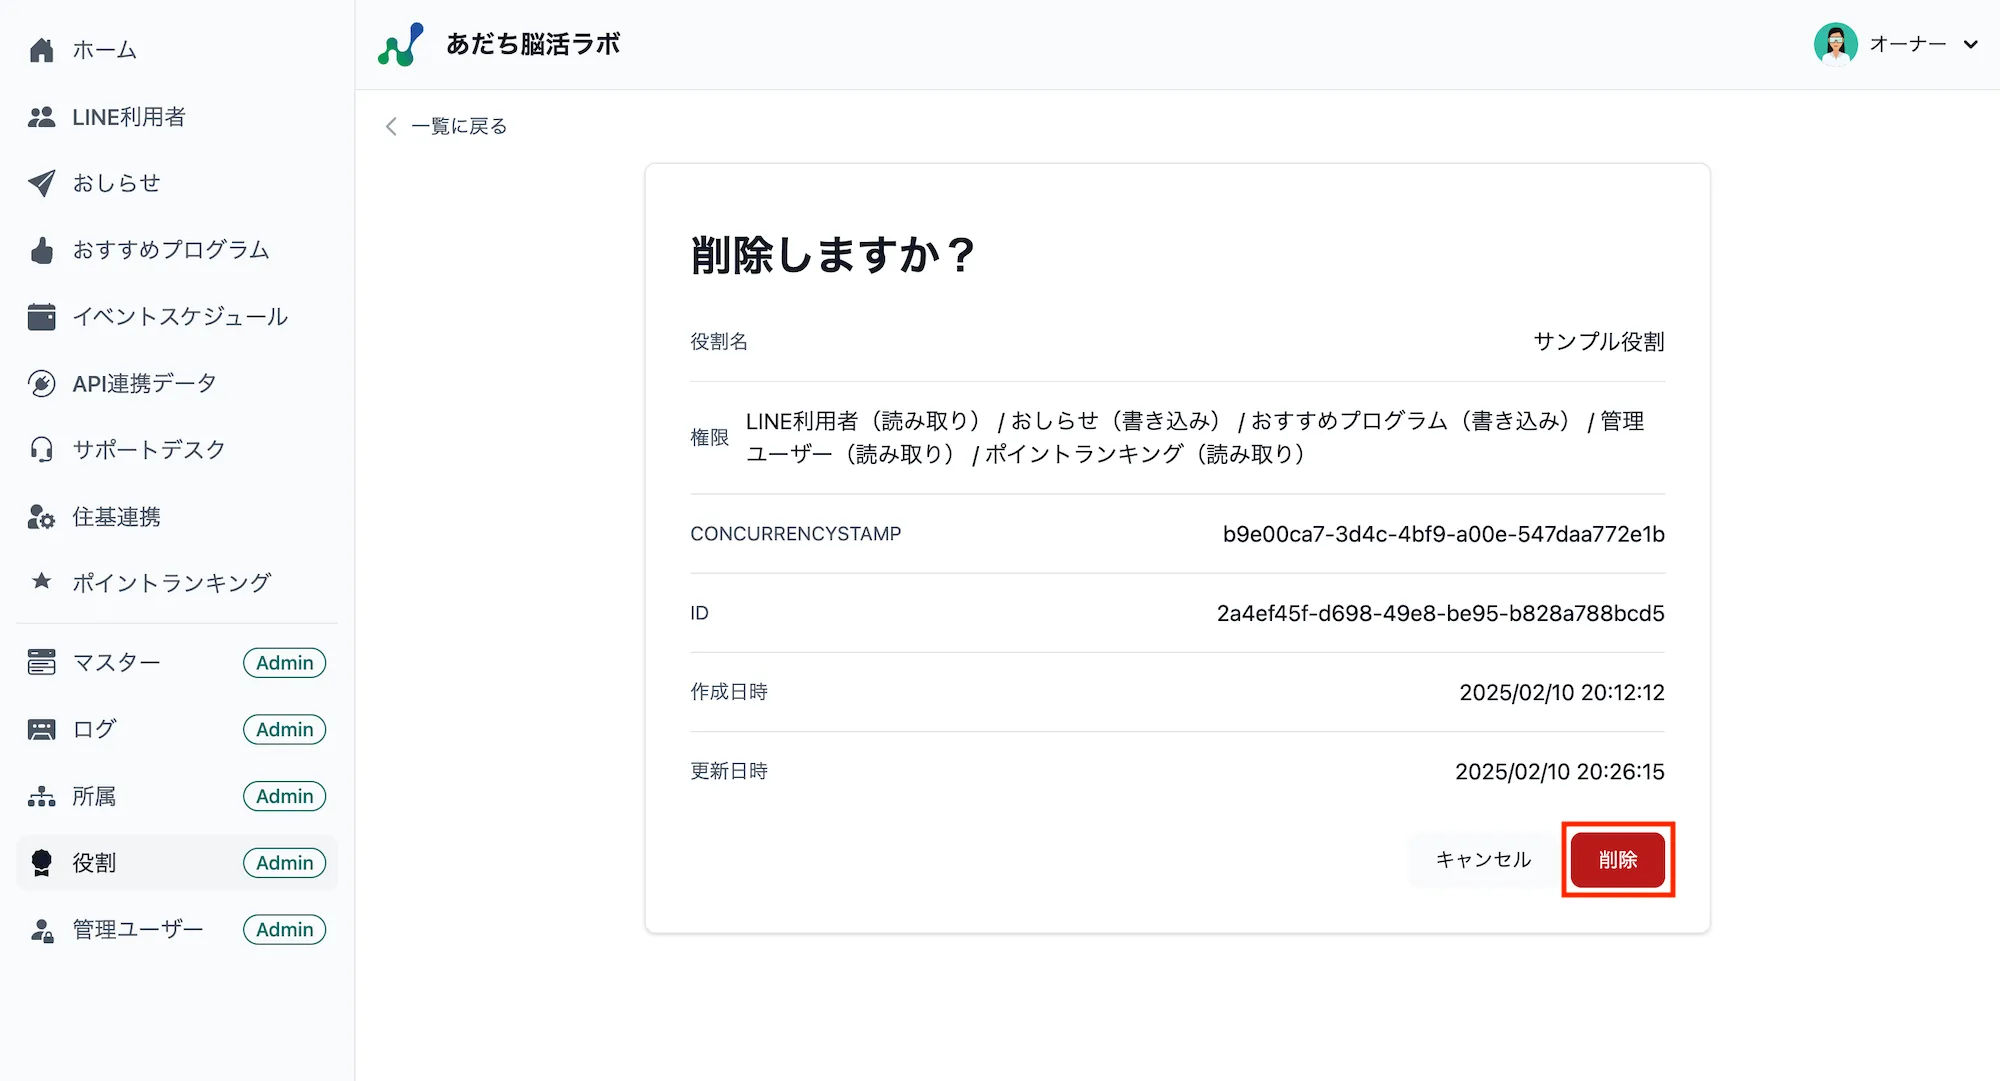The height and width of the screenshot is (1081, 2000).
Task: Click the あだち脳活ラボ logo icon
Action: pos(400,45)
